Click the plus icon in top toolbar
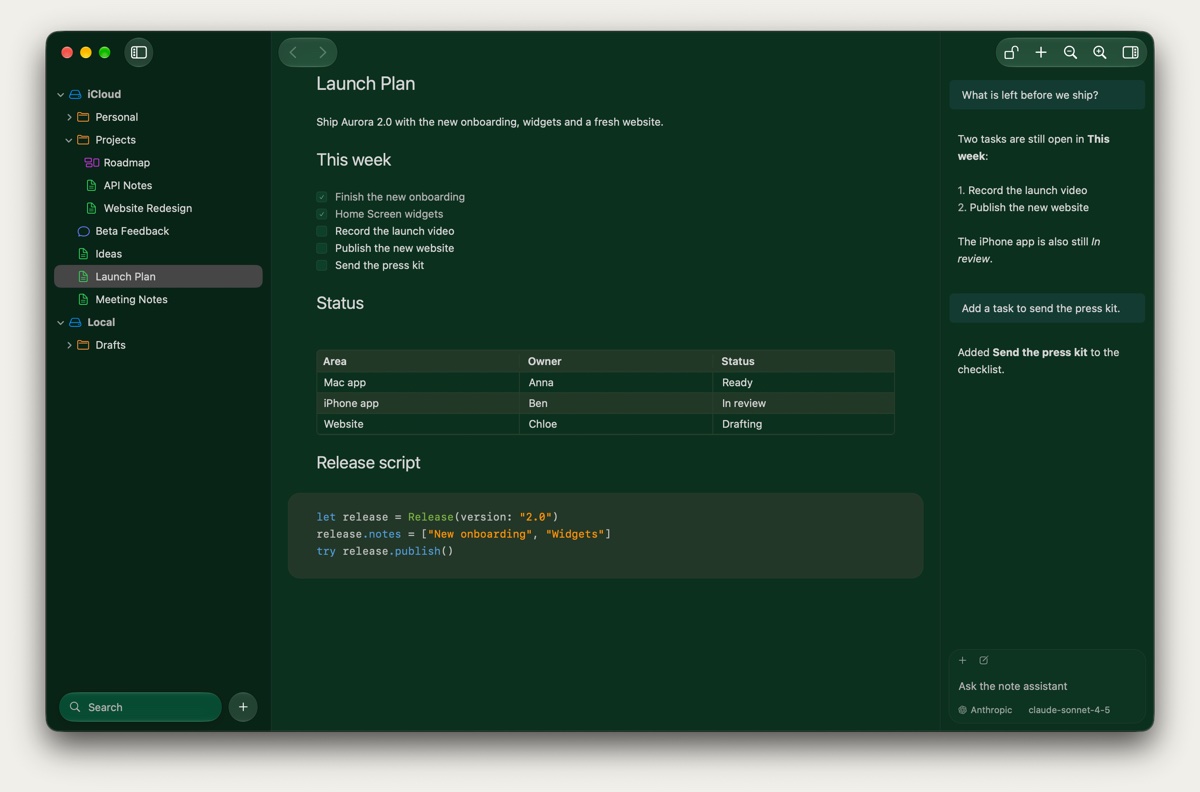The width and height of the screenshot is (1200, 792). coord(1041,52)
